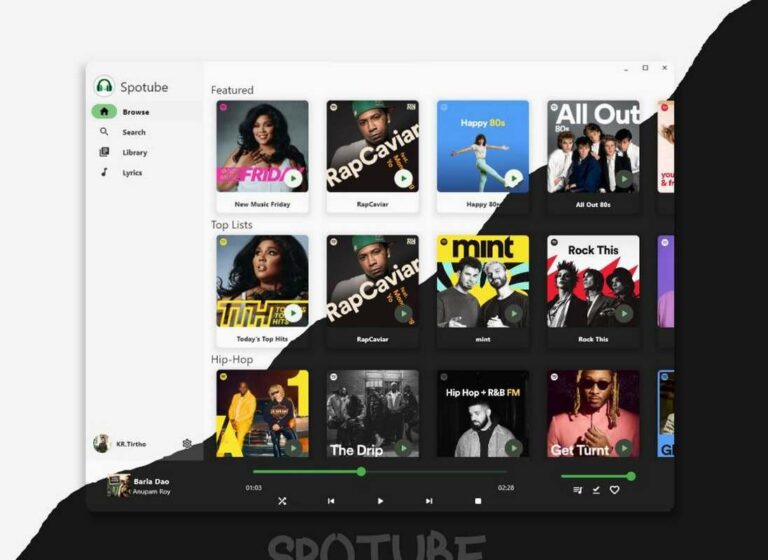Close the Spotube window
Screen dimensions: 768x560
point(664,68)
